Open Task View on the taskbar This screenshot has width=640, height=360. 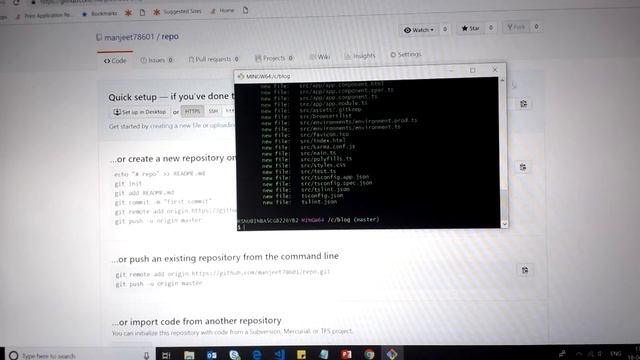click(166, 355)
